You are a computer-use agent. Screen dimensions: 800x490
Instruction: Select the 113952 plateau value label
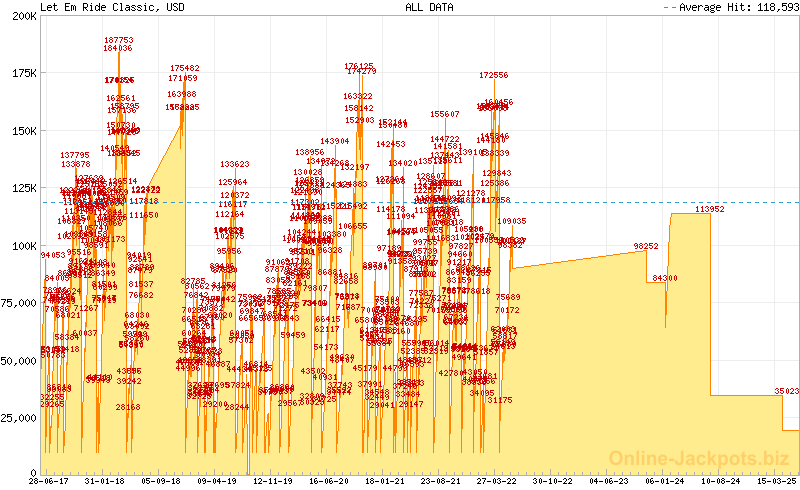point(710,209)
